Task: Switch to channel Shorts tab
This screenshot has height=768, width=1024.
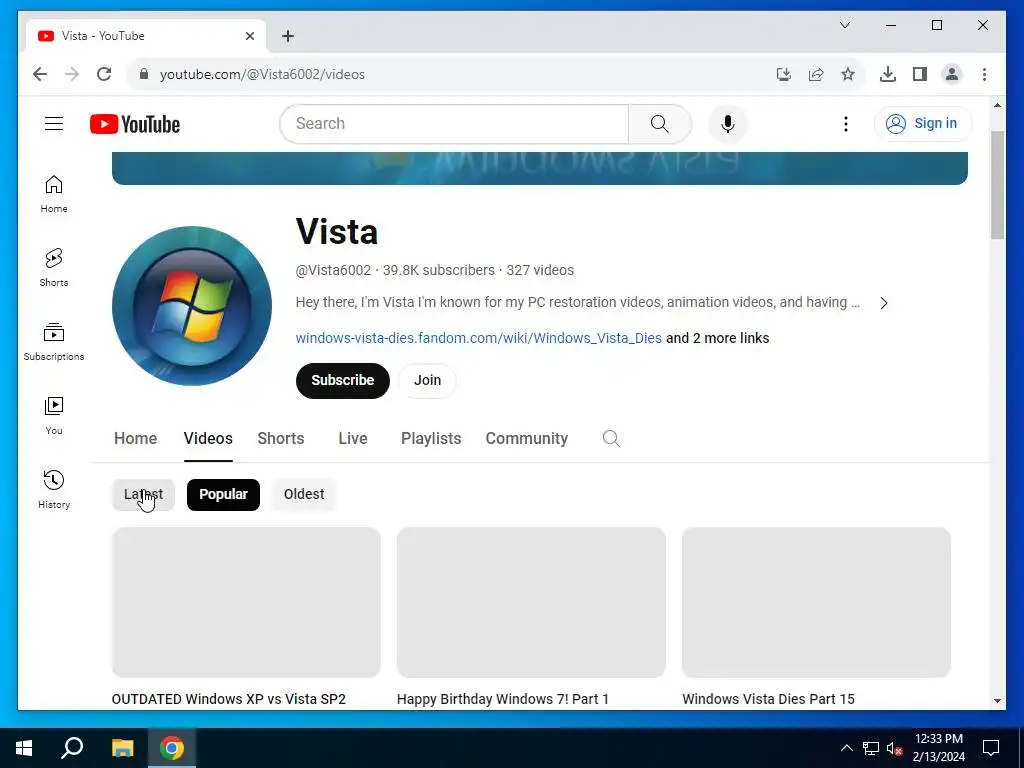Action: [281, 438]
